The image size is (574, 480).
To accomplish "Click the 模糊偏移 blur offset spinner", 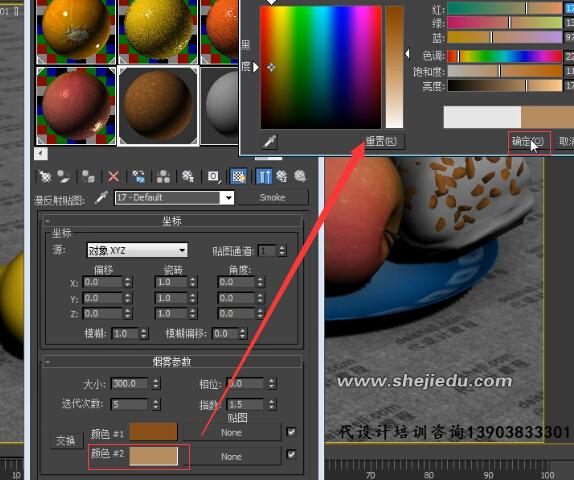I will point(243,334).
